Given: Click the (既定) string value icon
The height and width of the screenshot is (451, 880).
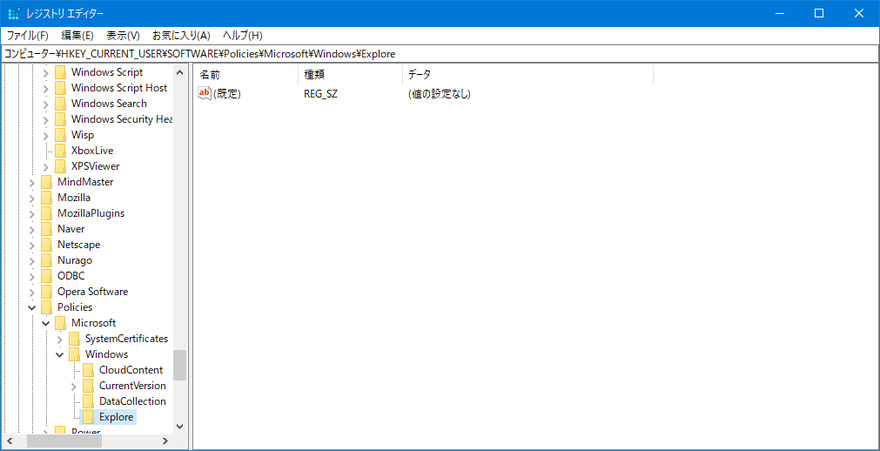Looking at the screenshot, I should [205, 94].
